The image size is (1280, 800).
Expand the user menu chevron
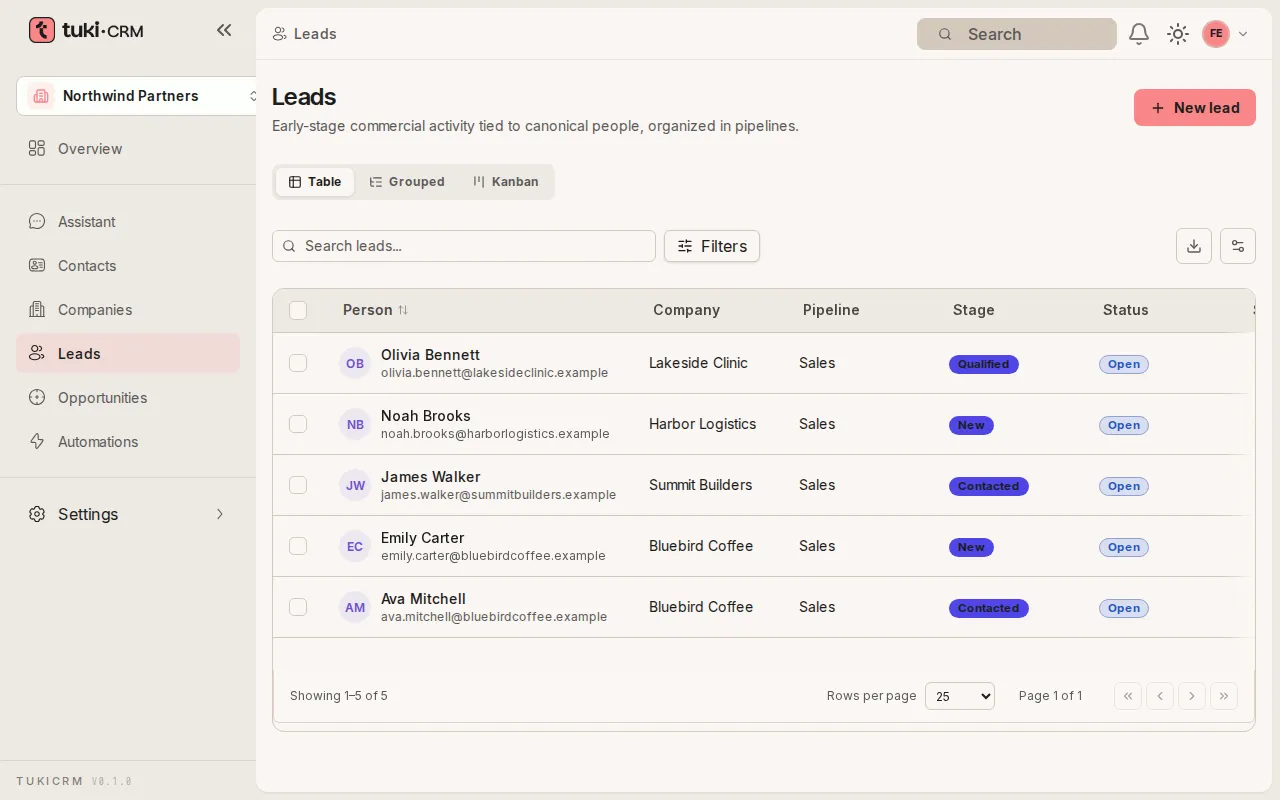click(x=1243, y=34)
